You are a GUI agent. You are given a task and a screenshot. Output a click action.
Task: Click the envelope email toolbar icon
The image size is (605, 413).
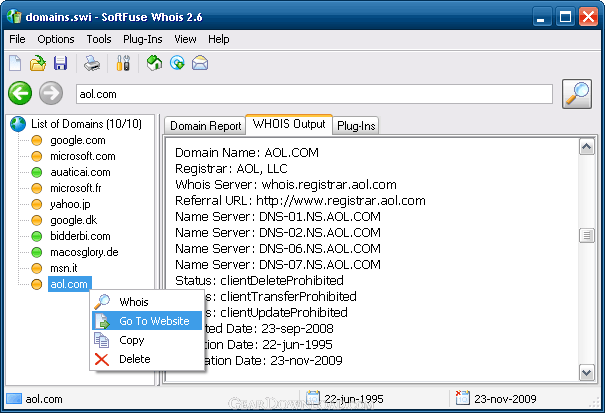200,63
